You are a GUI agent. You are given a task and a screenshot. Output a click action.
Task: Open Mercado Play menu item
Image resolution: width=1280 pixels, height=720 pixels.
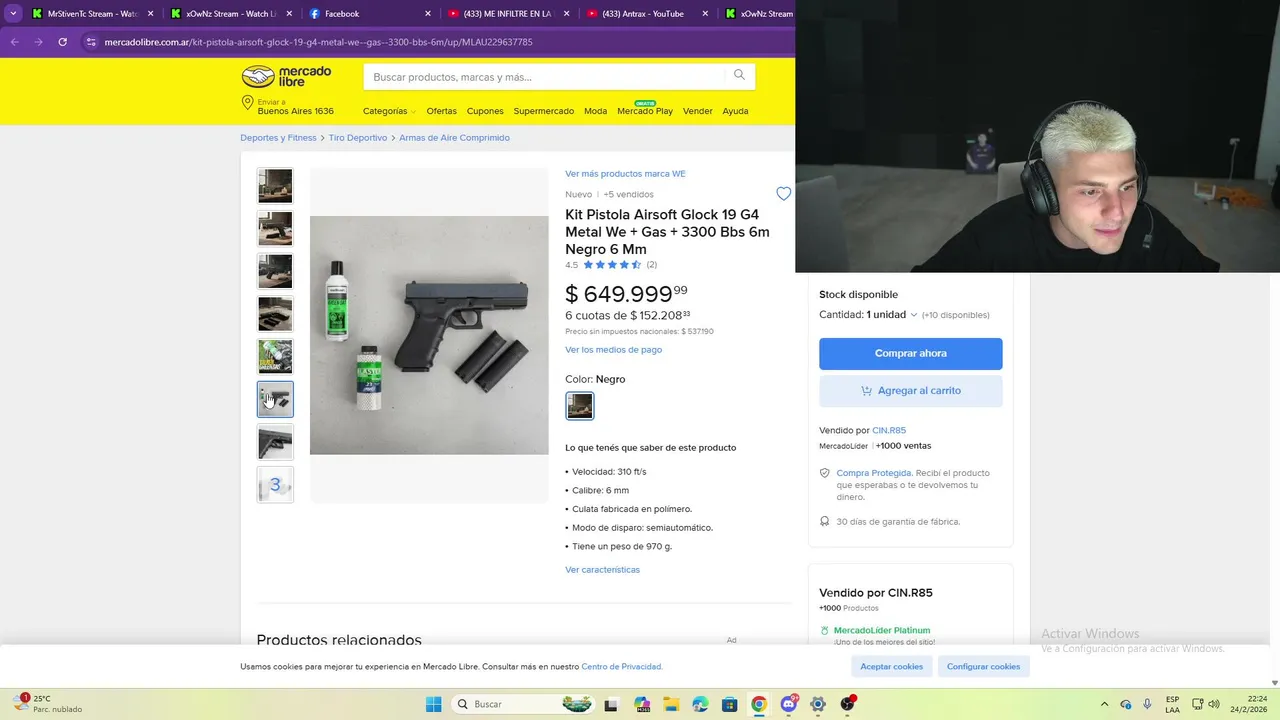pos(645,110)
